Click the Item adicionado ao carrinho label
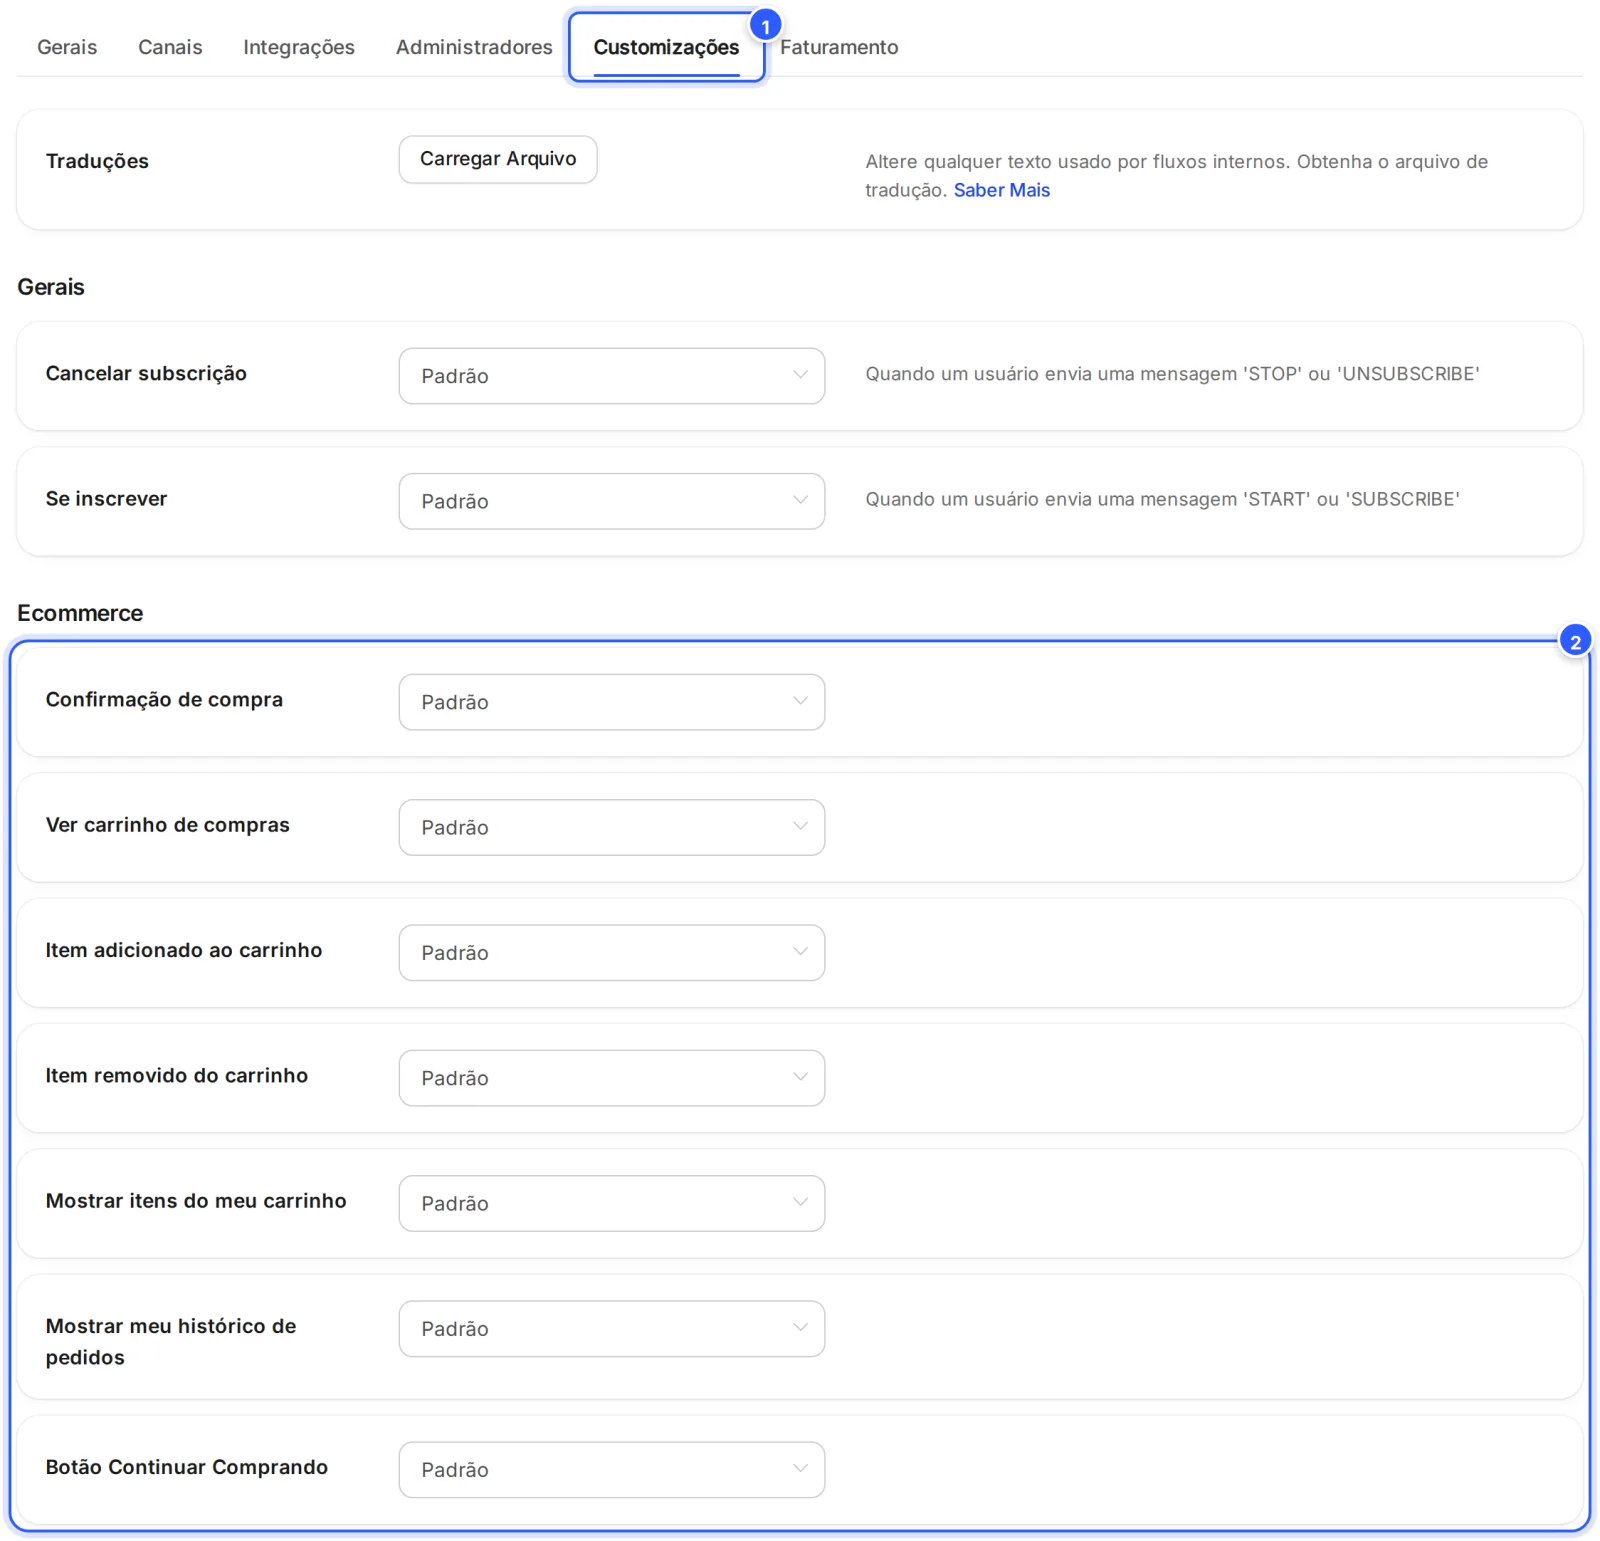 point(184,950)
